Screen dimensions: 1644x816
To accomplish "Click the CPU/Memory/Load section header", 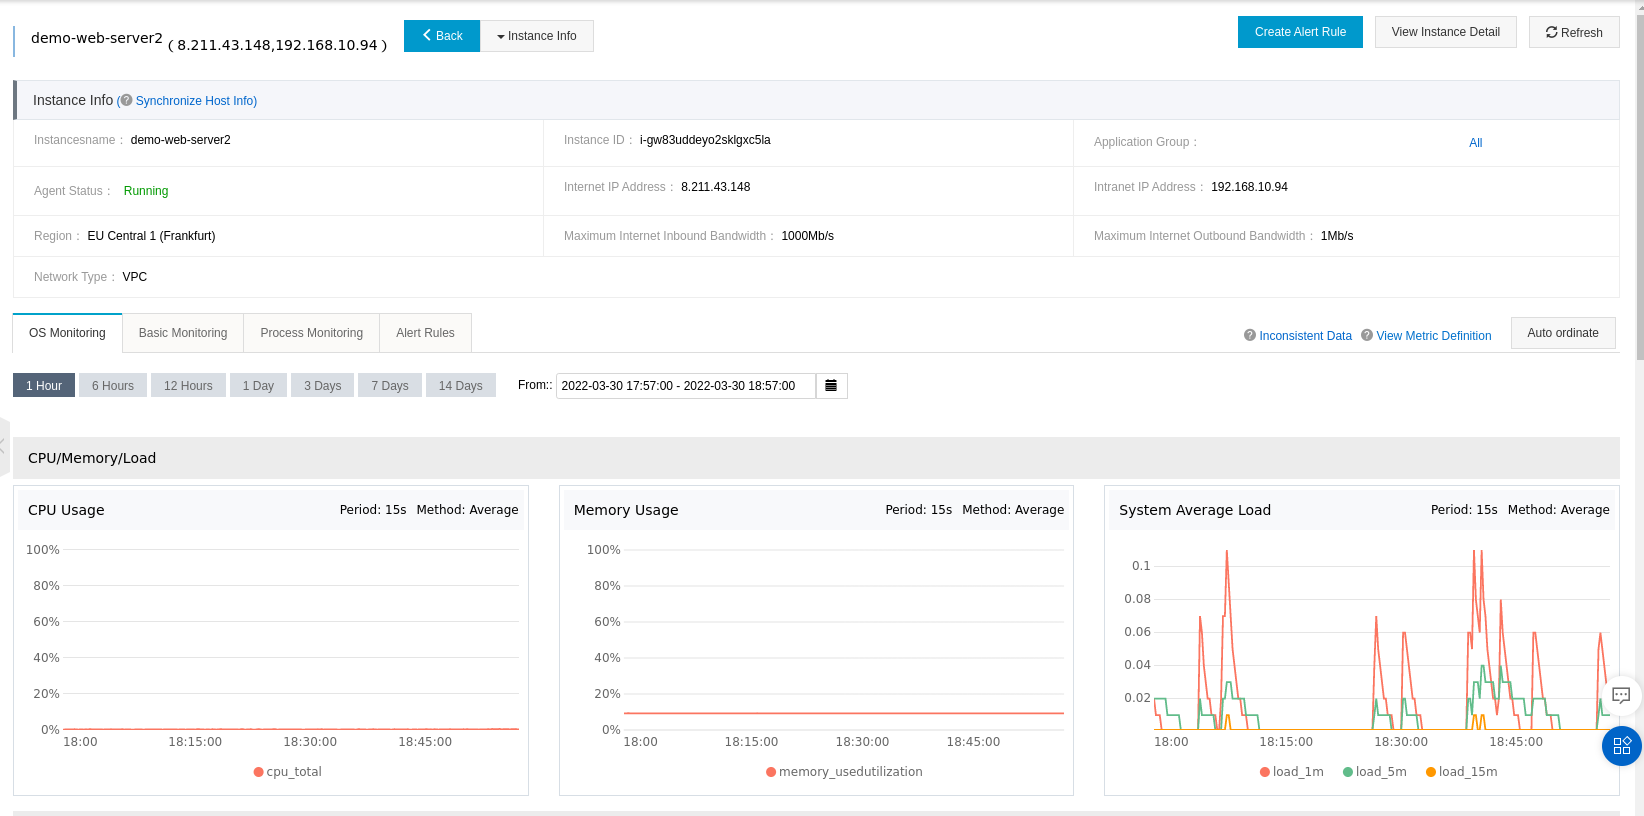I will pos(816,458).
